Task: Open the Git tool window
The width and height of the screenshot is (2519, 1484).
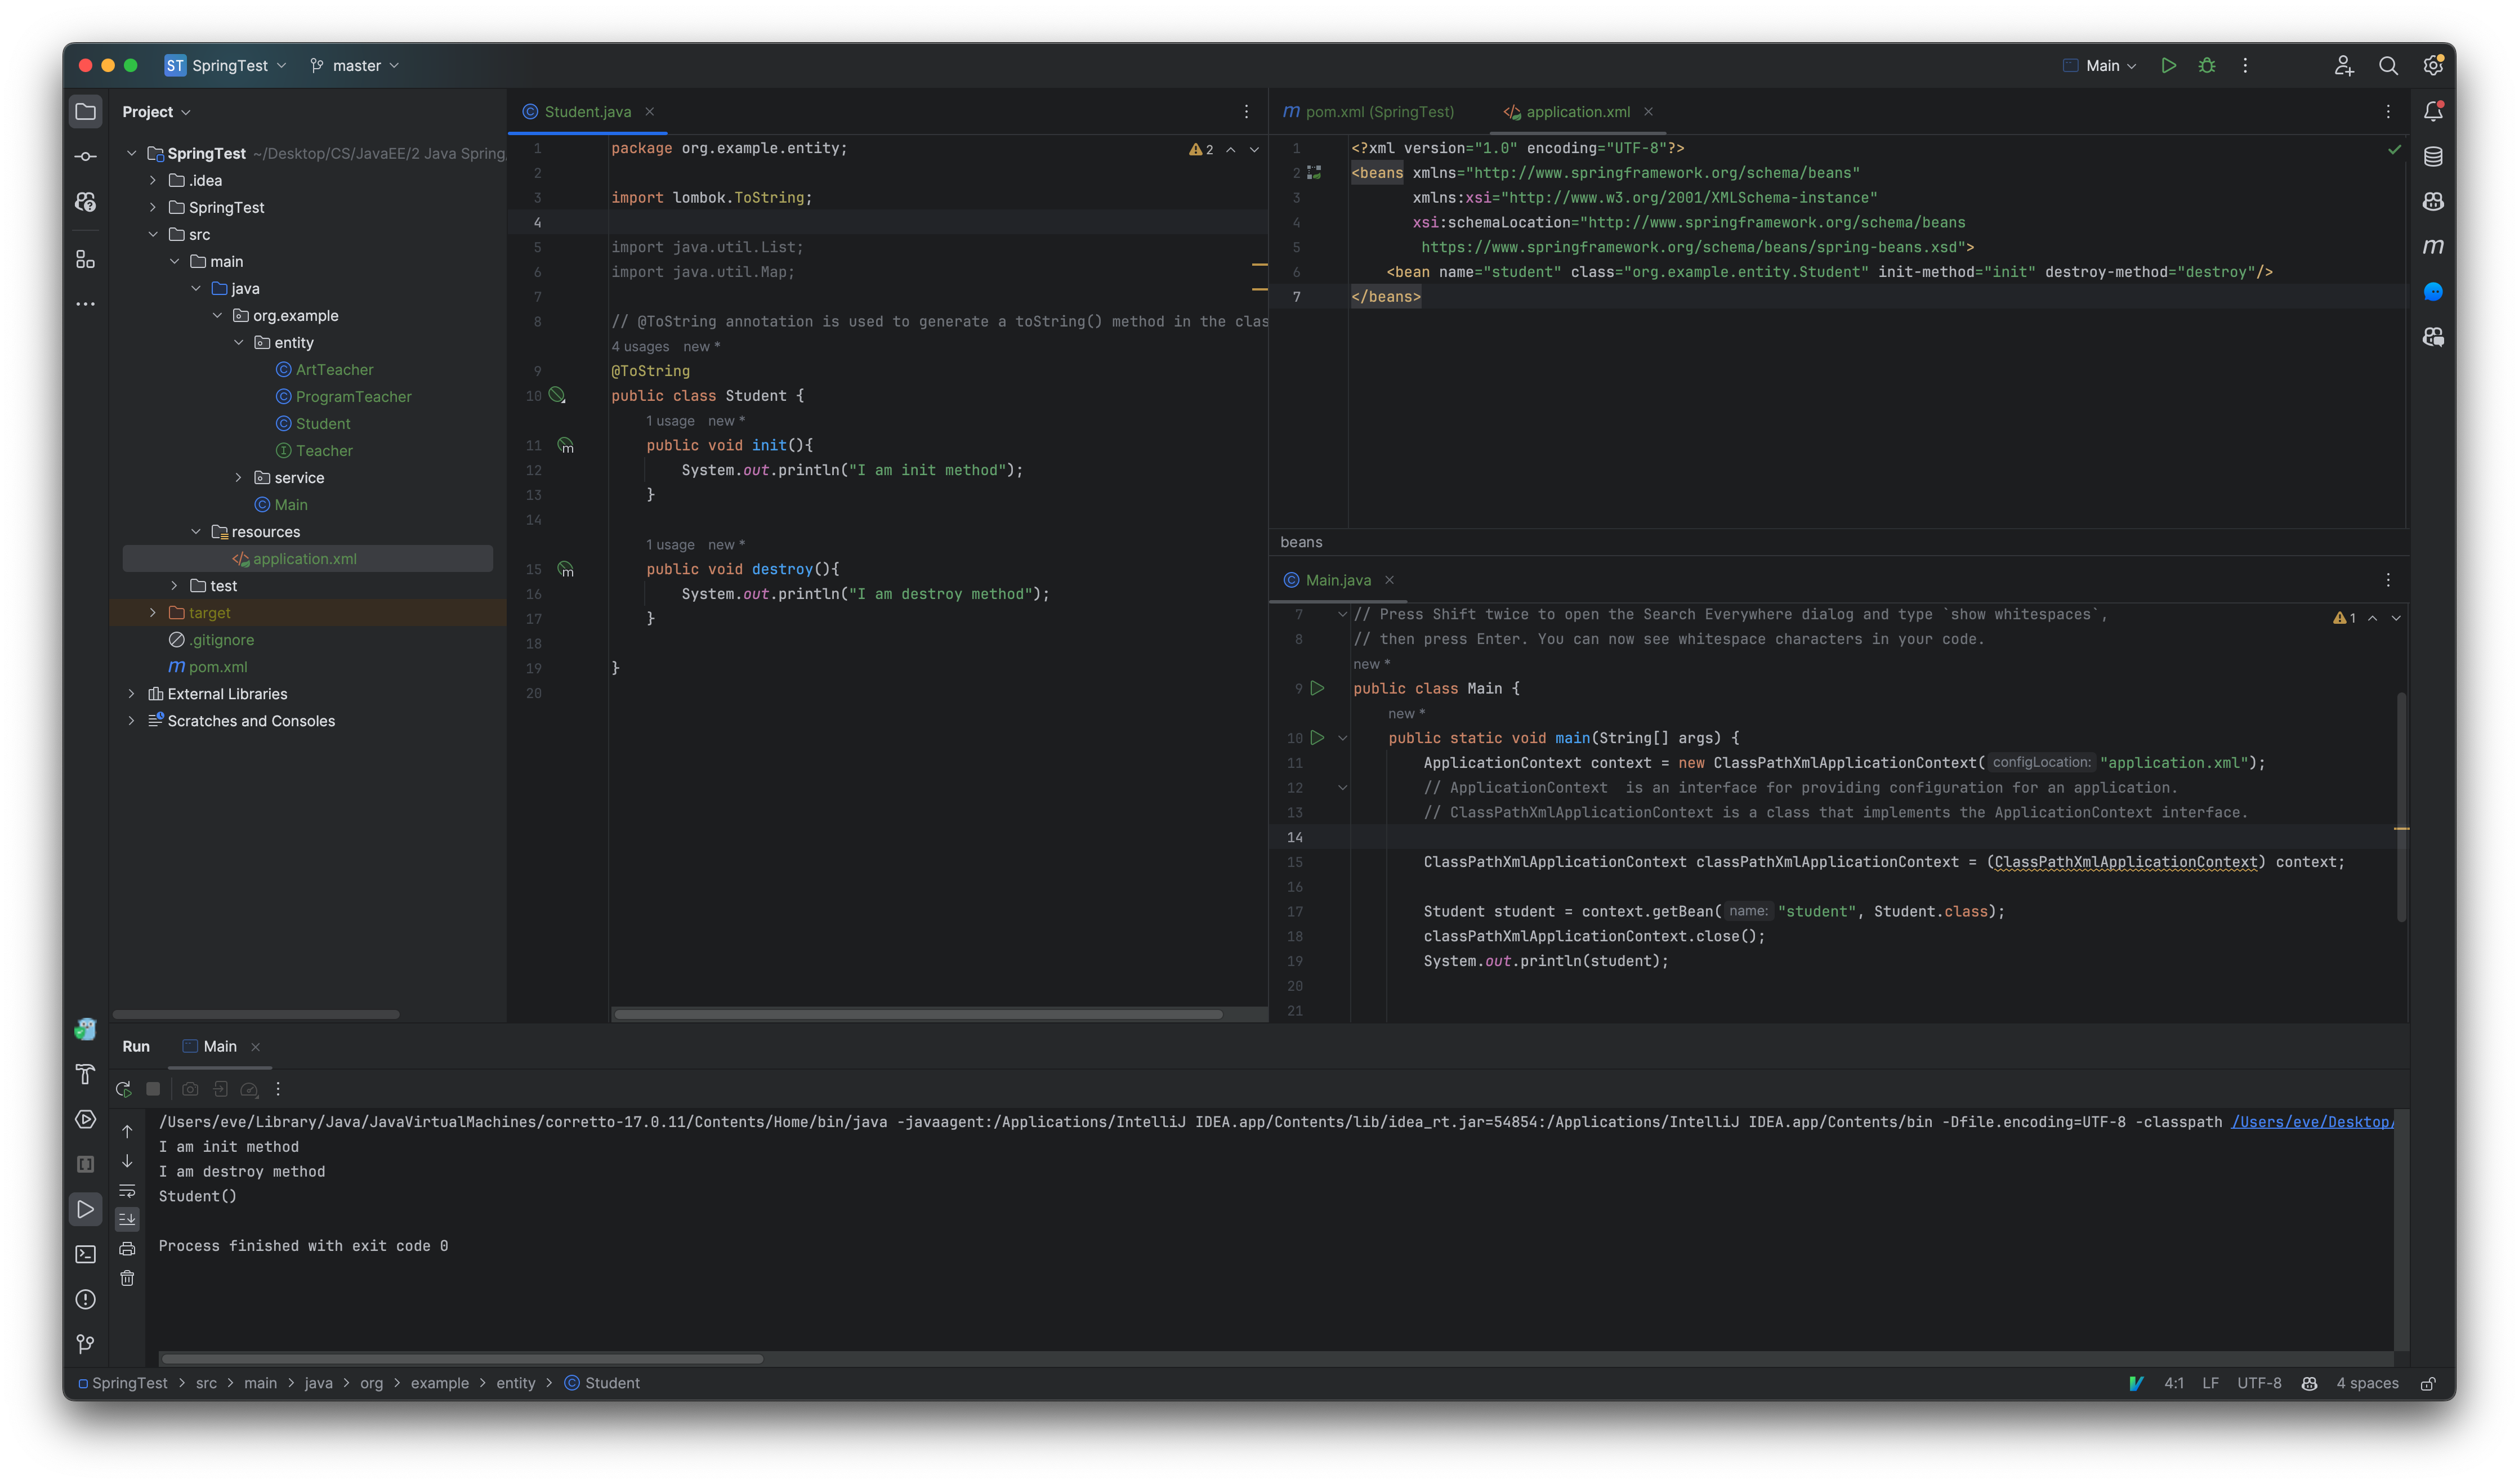Action: (x=85, y=1344)
